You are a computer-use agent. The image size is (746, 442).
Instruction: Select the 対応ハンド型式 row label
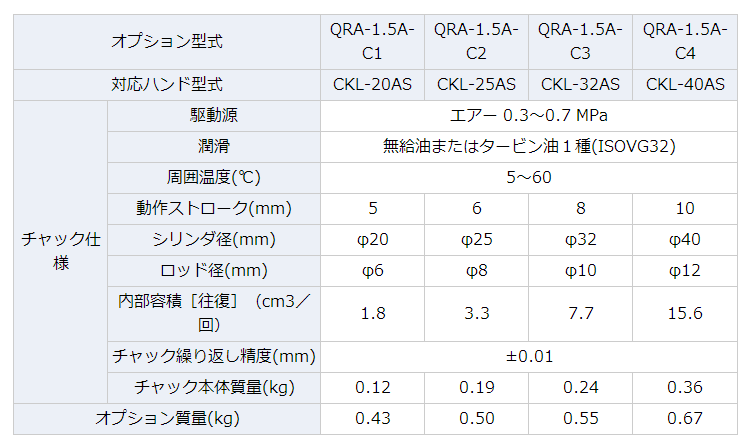166,85
